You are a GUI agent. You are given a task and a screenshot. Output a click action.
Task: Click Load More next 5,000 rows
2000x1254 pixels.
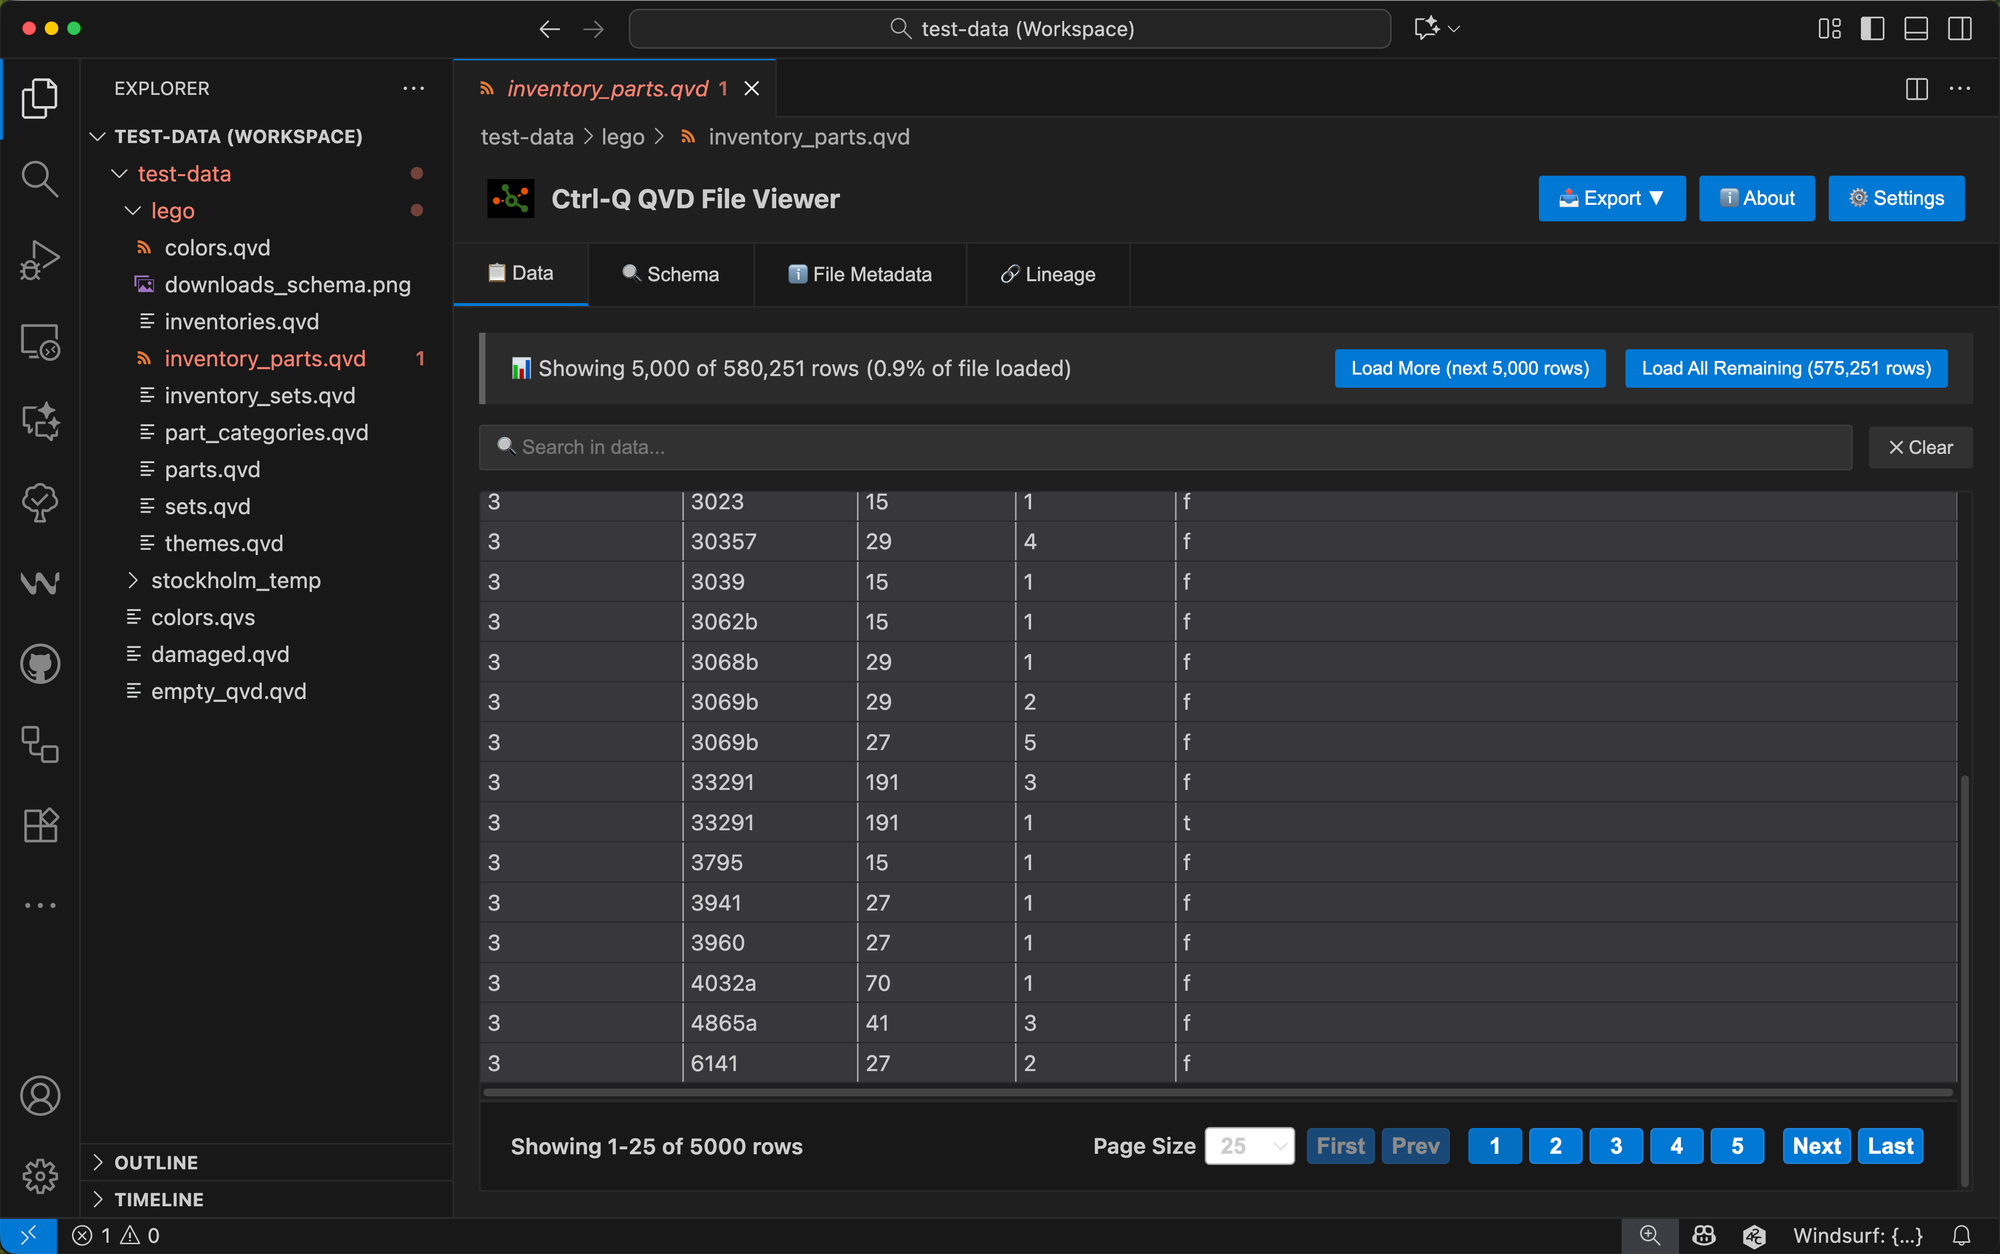click(x=1469, y=369)
